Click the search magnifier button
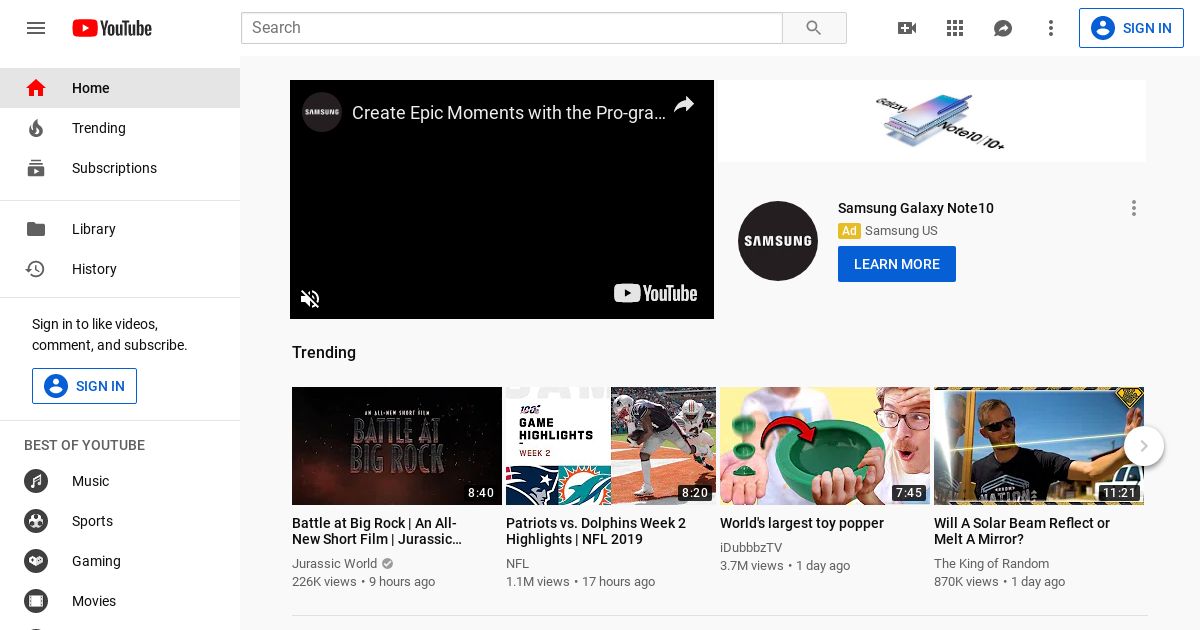1200x630 pixels. click(814, 28)
